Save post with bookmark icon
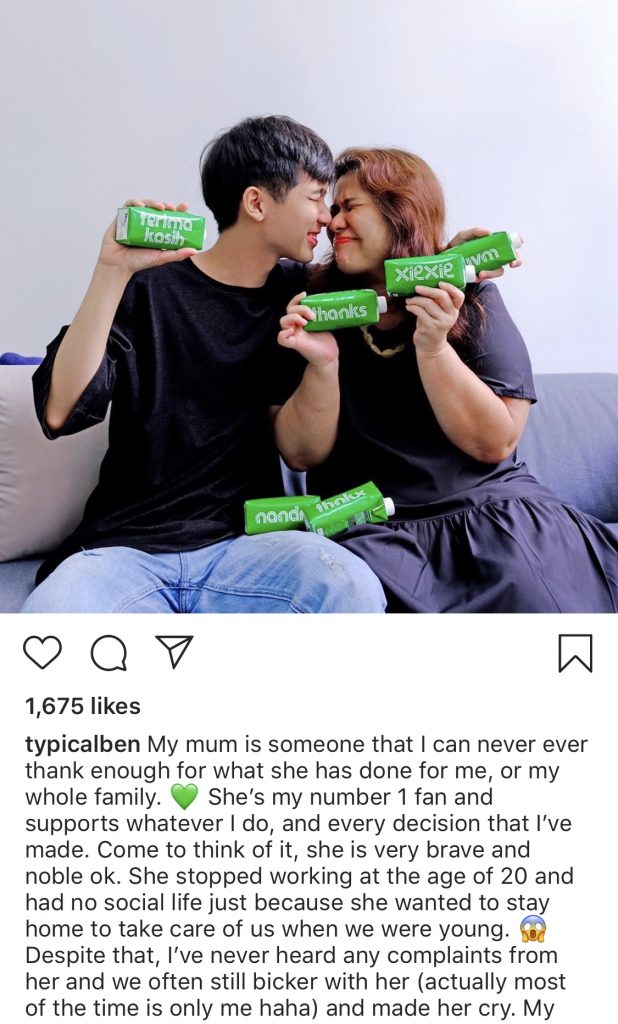Screen dimensions: 618x1024 tap(575, 653)
